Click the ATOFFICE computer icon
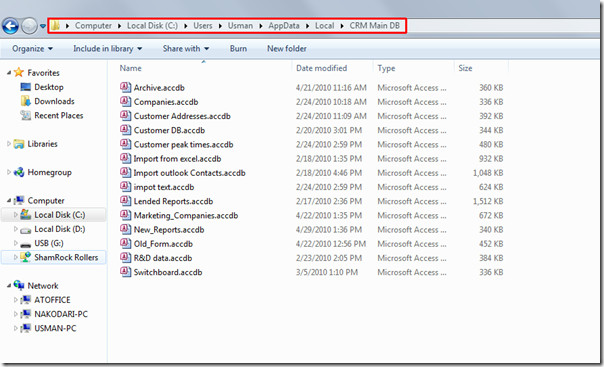Screen dimensions: 604x367 coord(26,300)
